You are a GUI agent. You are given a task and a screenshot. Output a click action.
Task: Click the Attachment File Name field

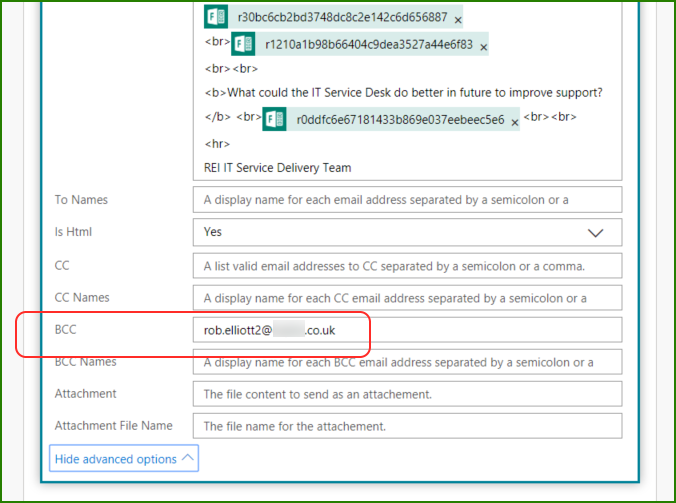pos(407,426)
